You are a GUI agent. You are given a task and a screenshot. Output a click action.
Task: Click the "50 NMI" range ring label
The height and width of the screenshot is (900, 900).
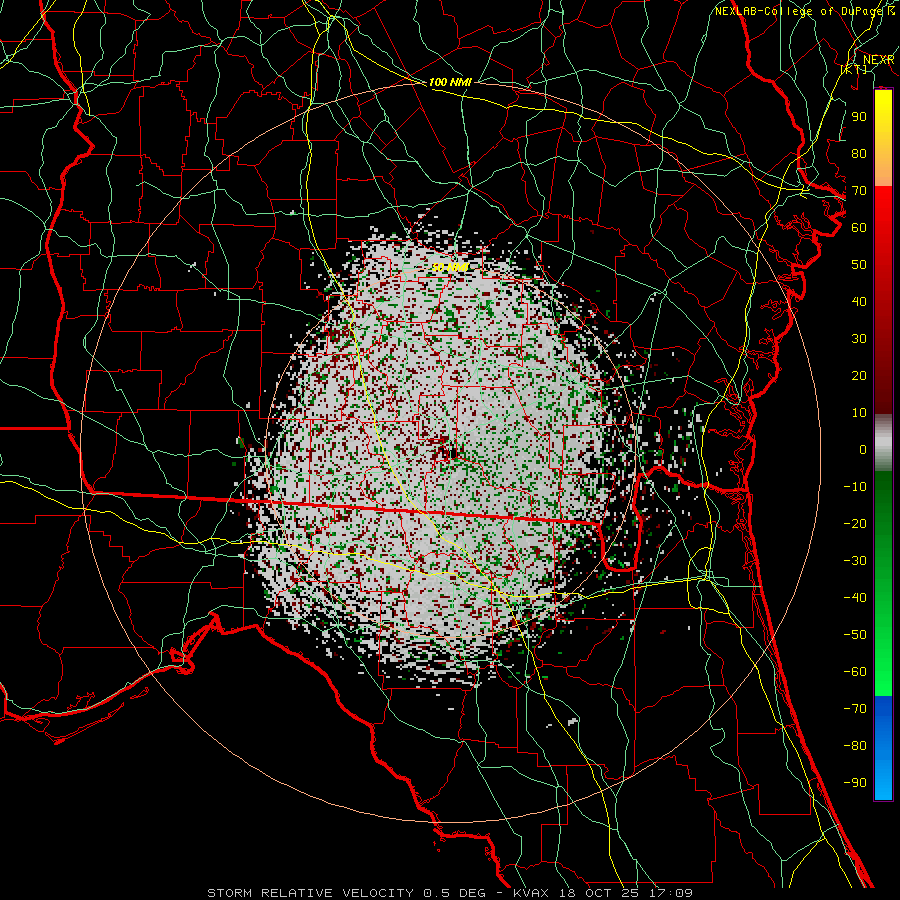coord(450,267)
